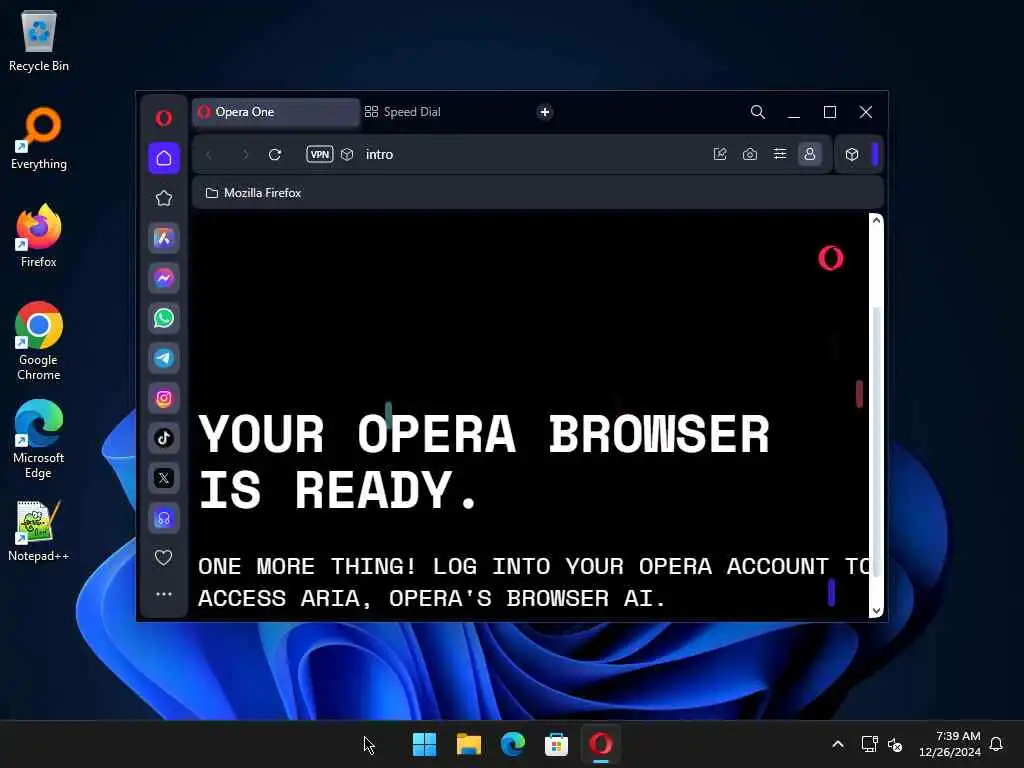Take a snapshot with the camera icon
Image resolution: width=1024 pixels, height=768 pixels.
click(x=750, y=154)
